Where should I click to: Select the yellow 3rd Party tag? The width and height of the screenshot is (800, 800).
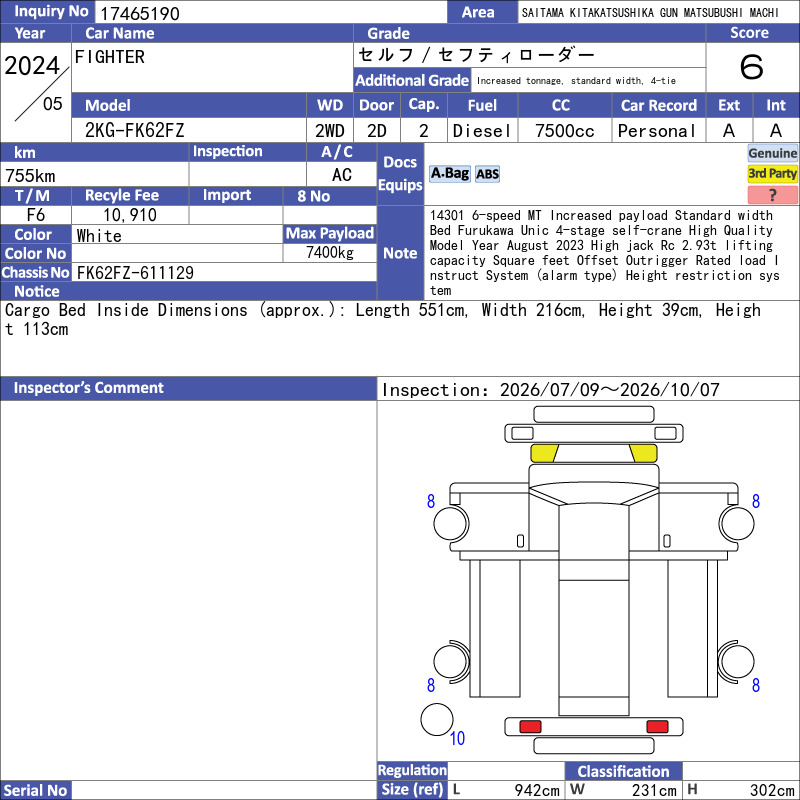[x=772, y=173]
